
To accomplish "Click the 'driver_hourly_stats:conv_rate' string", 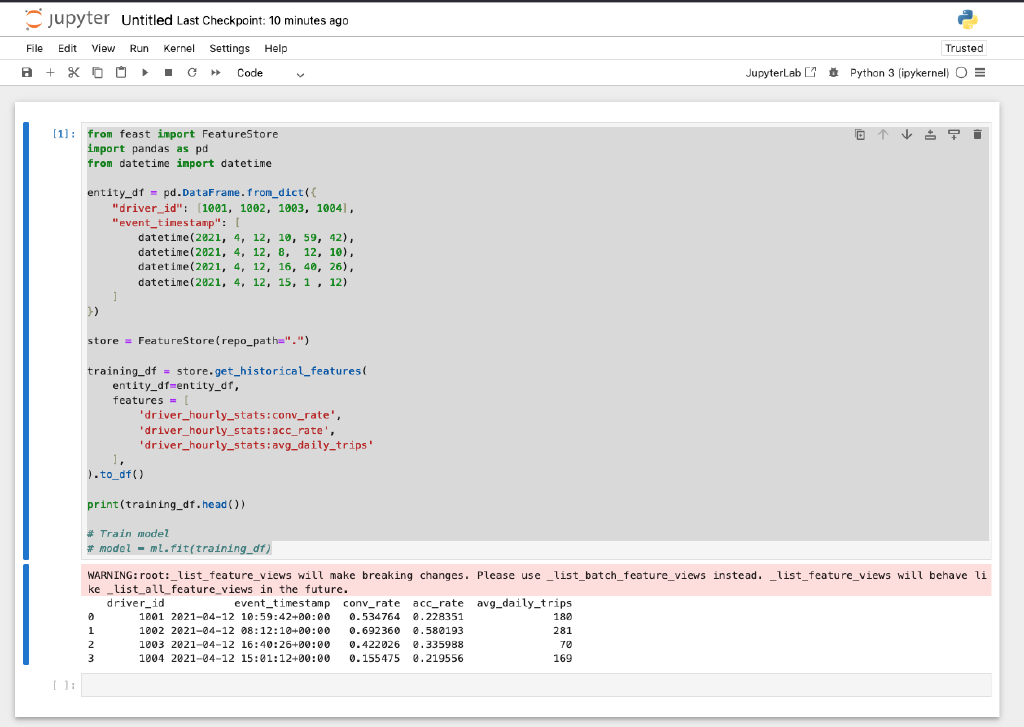I will point(237,415).
